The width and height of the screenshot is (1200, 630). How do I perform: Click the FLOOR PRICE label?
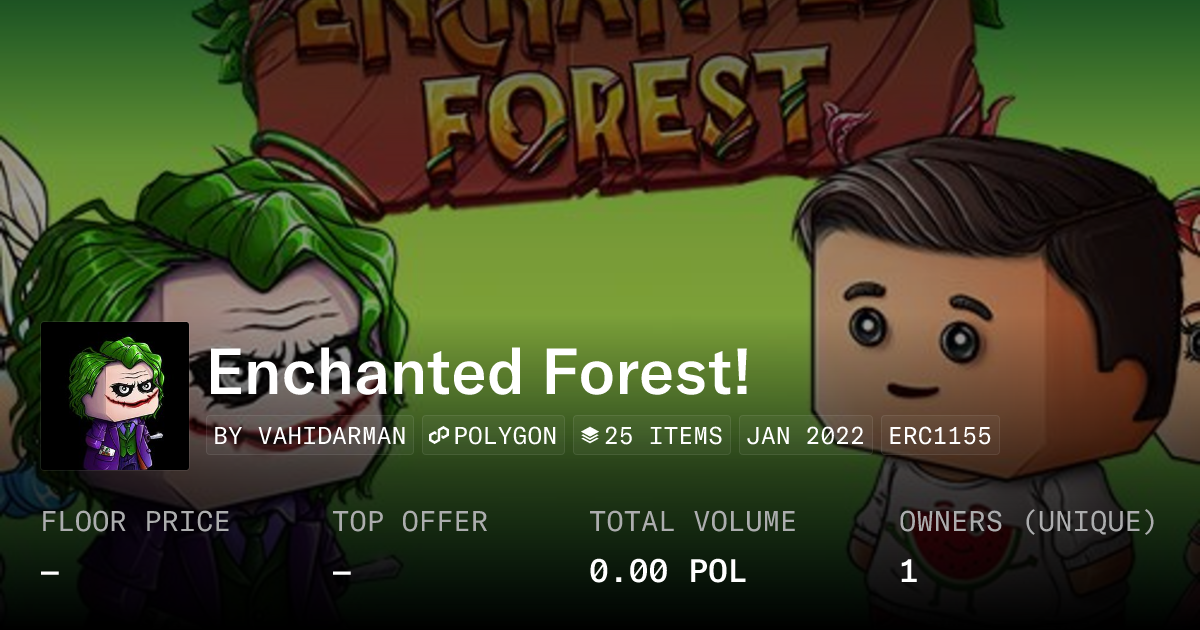[135, 522]
